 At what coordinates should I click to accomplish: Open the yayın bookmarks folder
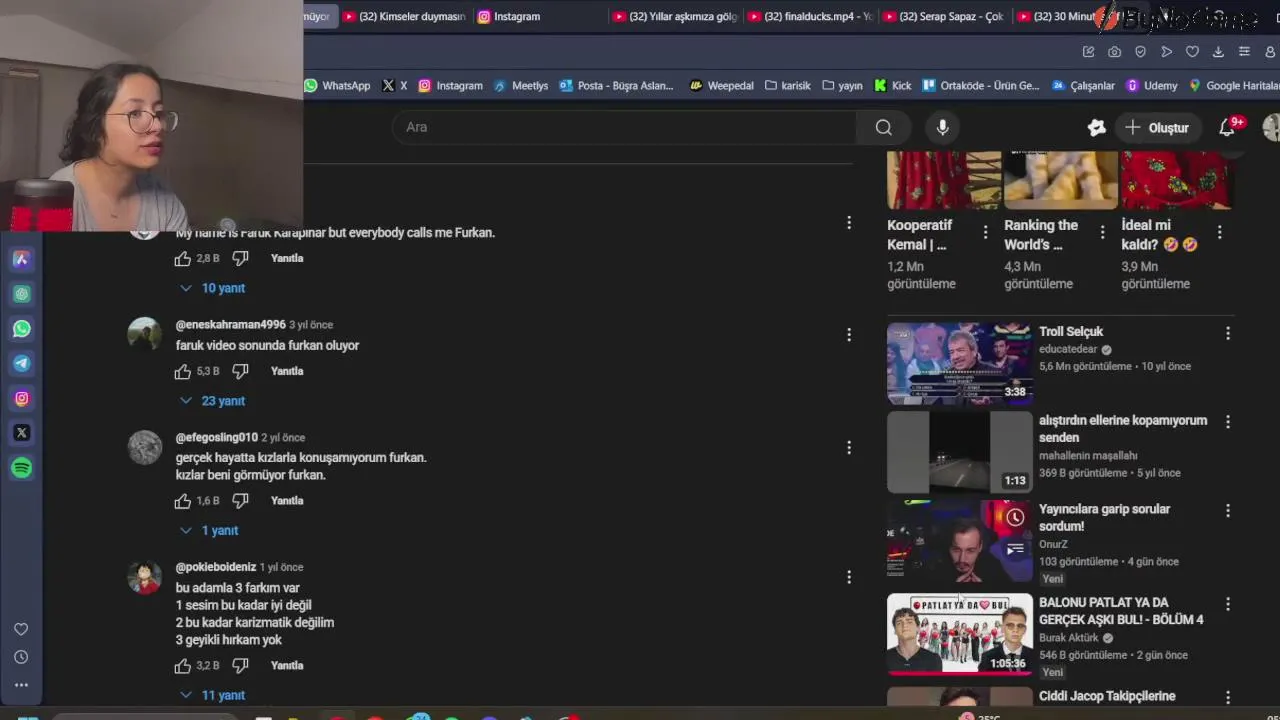tap(842, 86)
